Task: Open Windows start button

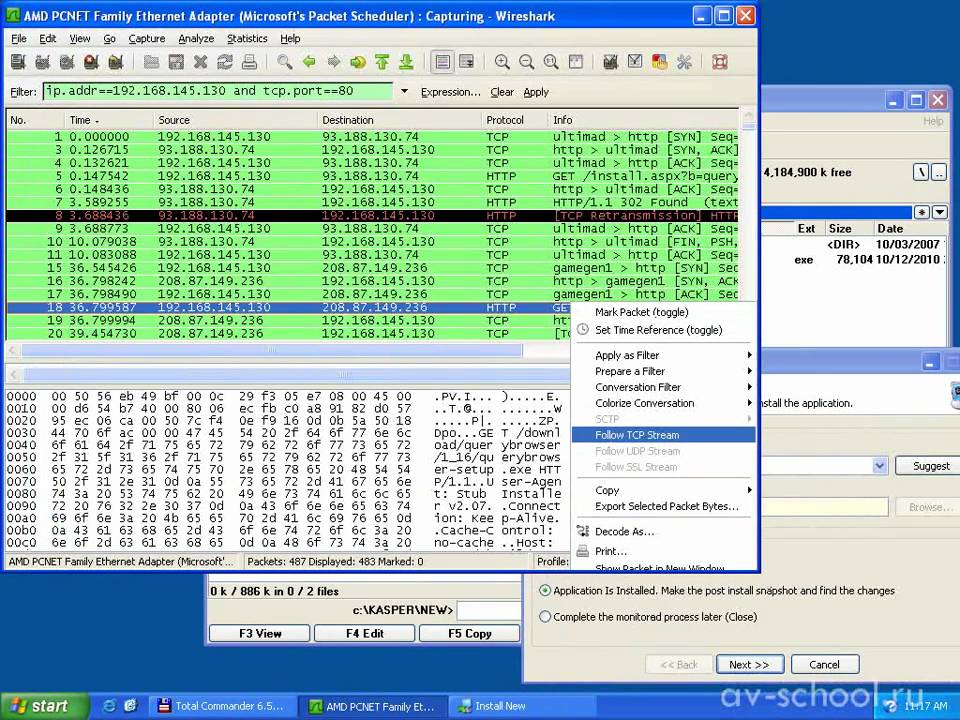Action: [x=44, y=706]
